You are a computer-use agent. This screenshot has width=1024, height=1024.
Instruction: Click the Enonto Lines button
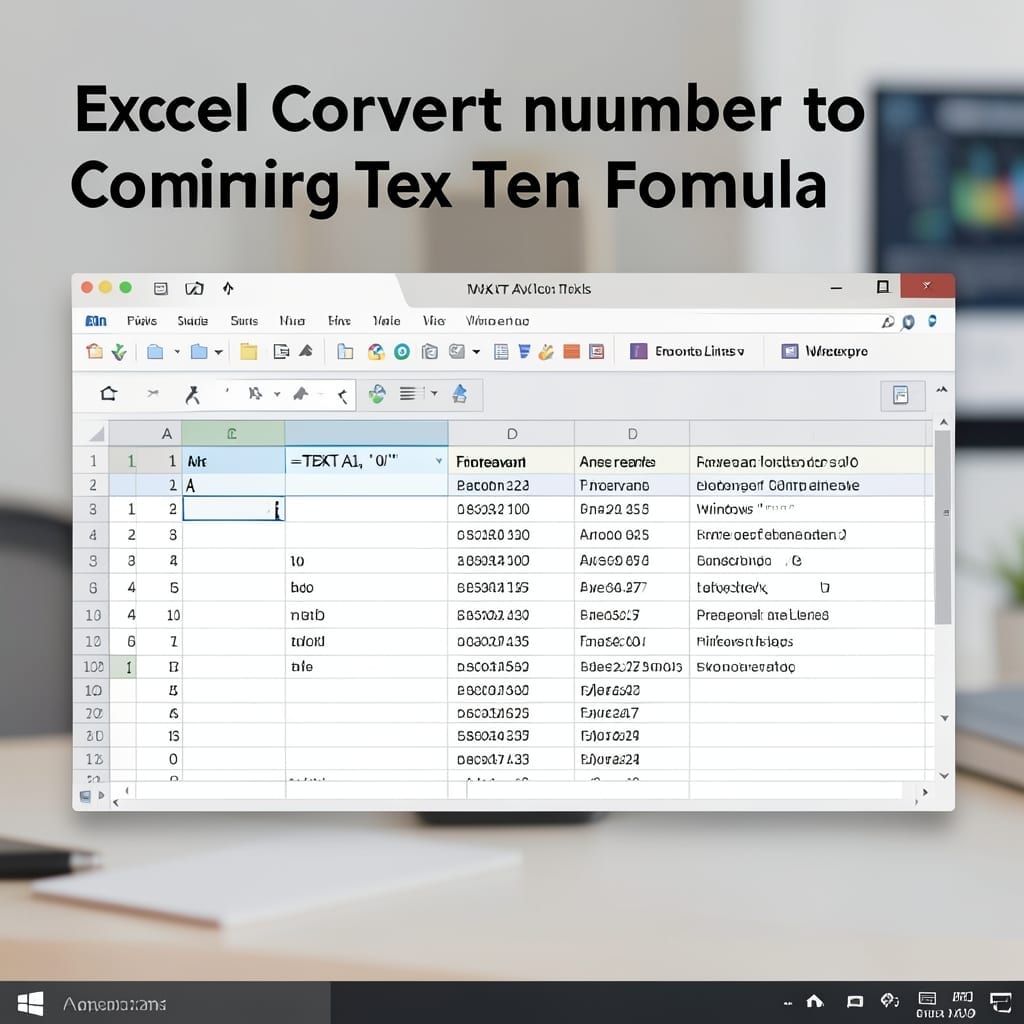click(x=687, y=351)
